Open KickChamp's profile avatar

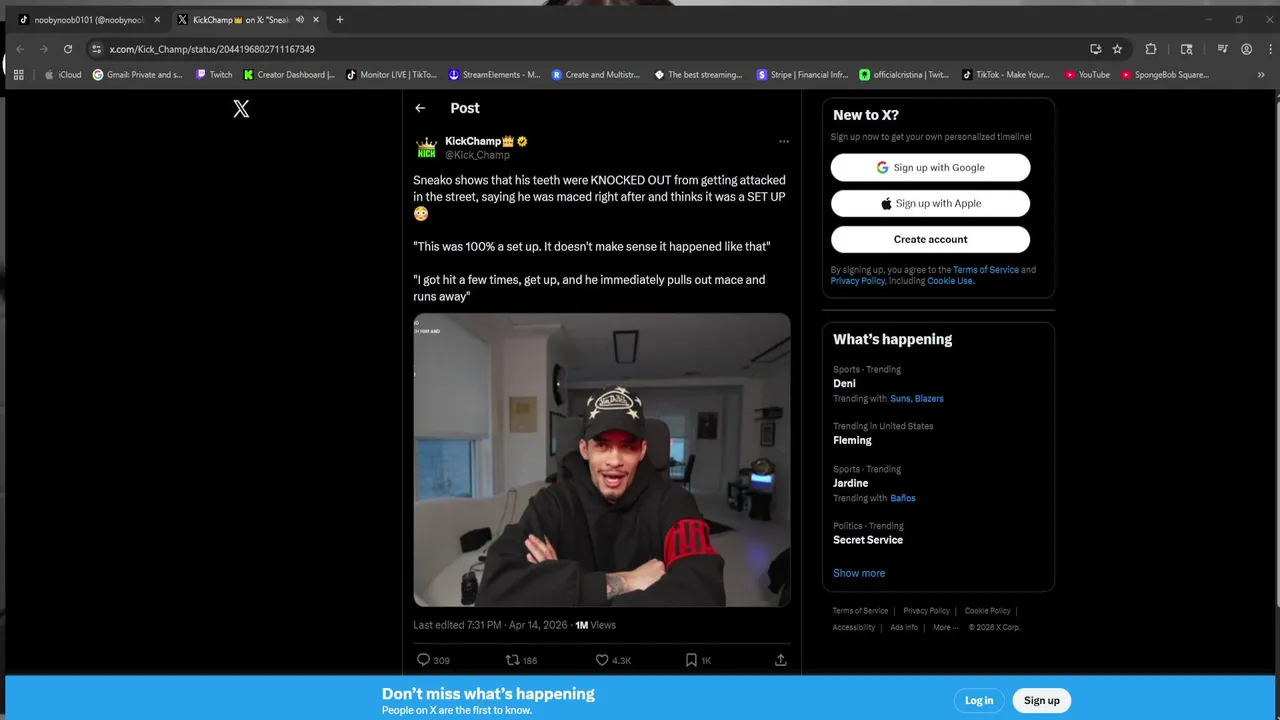pyautogui.click(x=427, y=148)
